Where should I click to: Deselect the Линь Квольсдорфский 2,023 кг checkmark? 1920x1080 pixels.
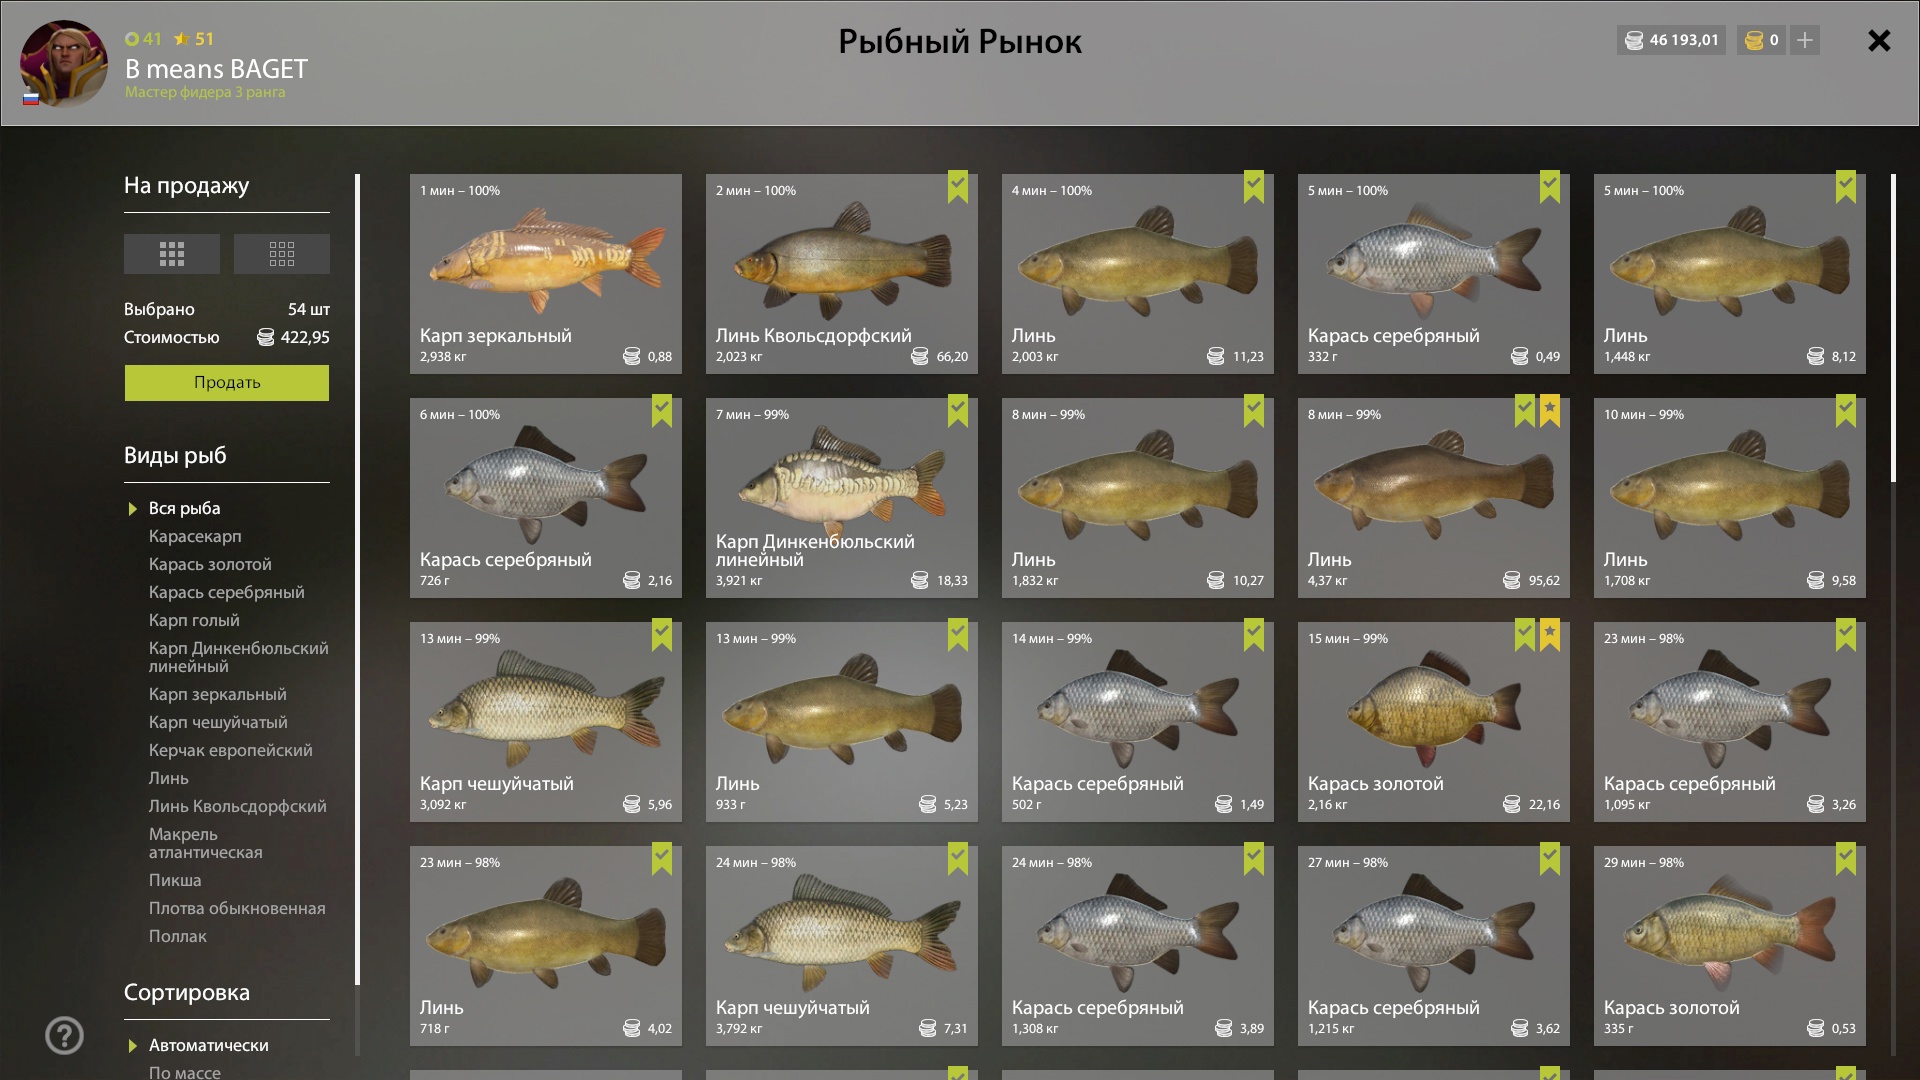click(958, 186)
